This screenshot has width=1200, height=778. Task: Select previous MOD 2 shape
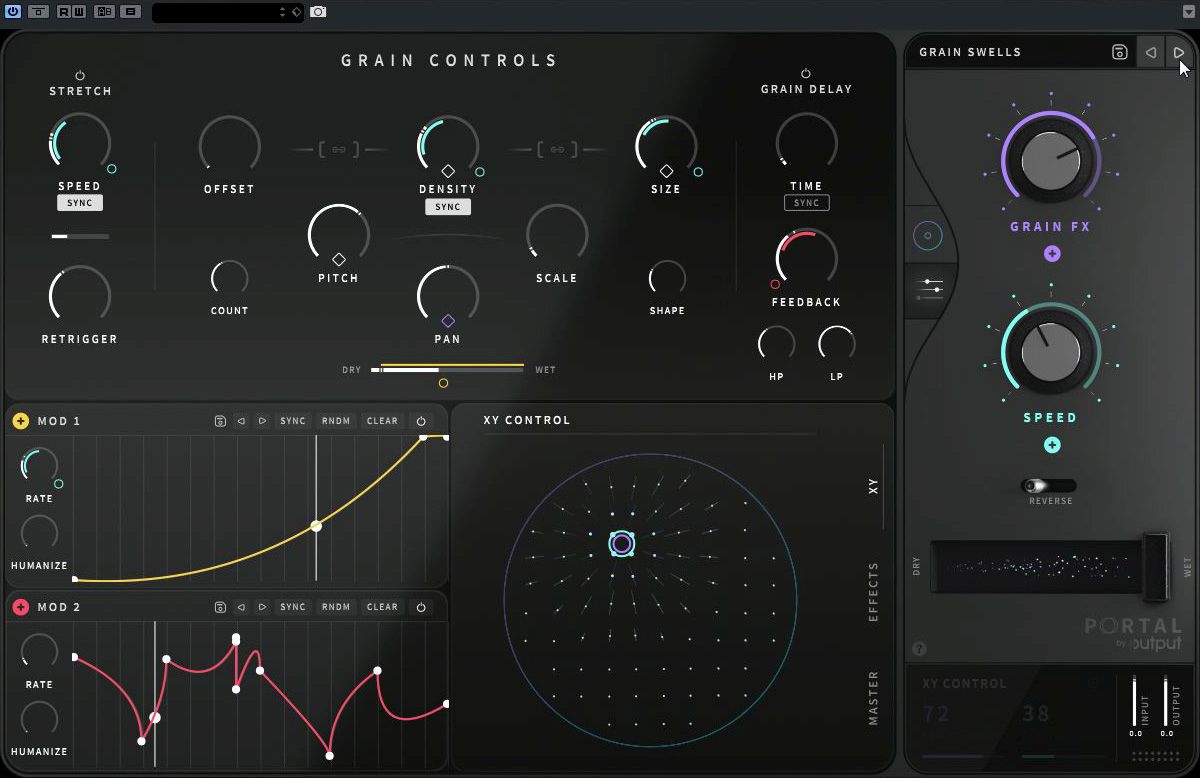241,607
